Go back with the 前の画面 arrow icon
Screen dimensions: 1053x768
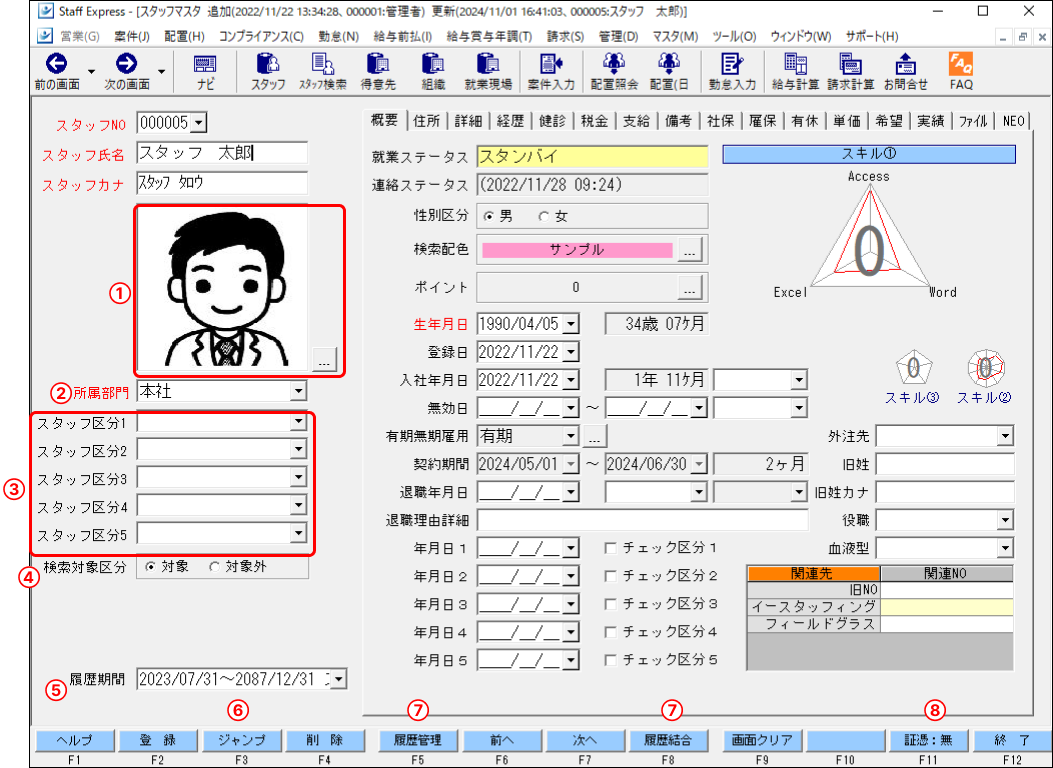coord(56,64)
